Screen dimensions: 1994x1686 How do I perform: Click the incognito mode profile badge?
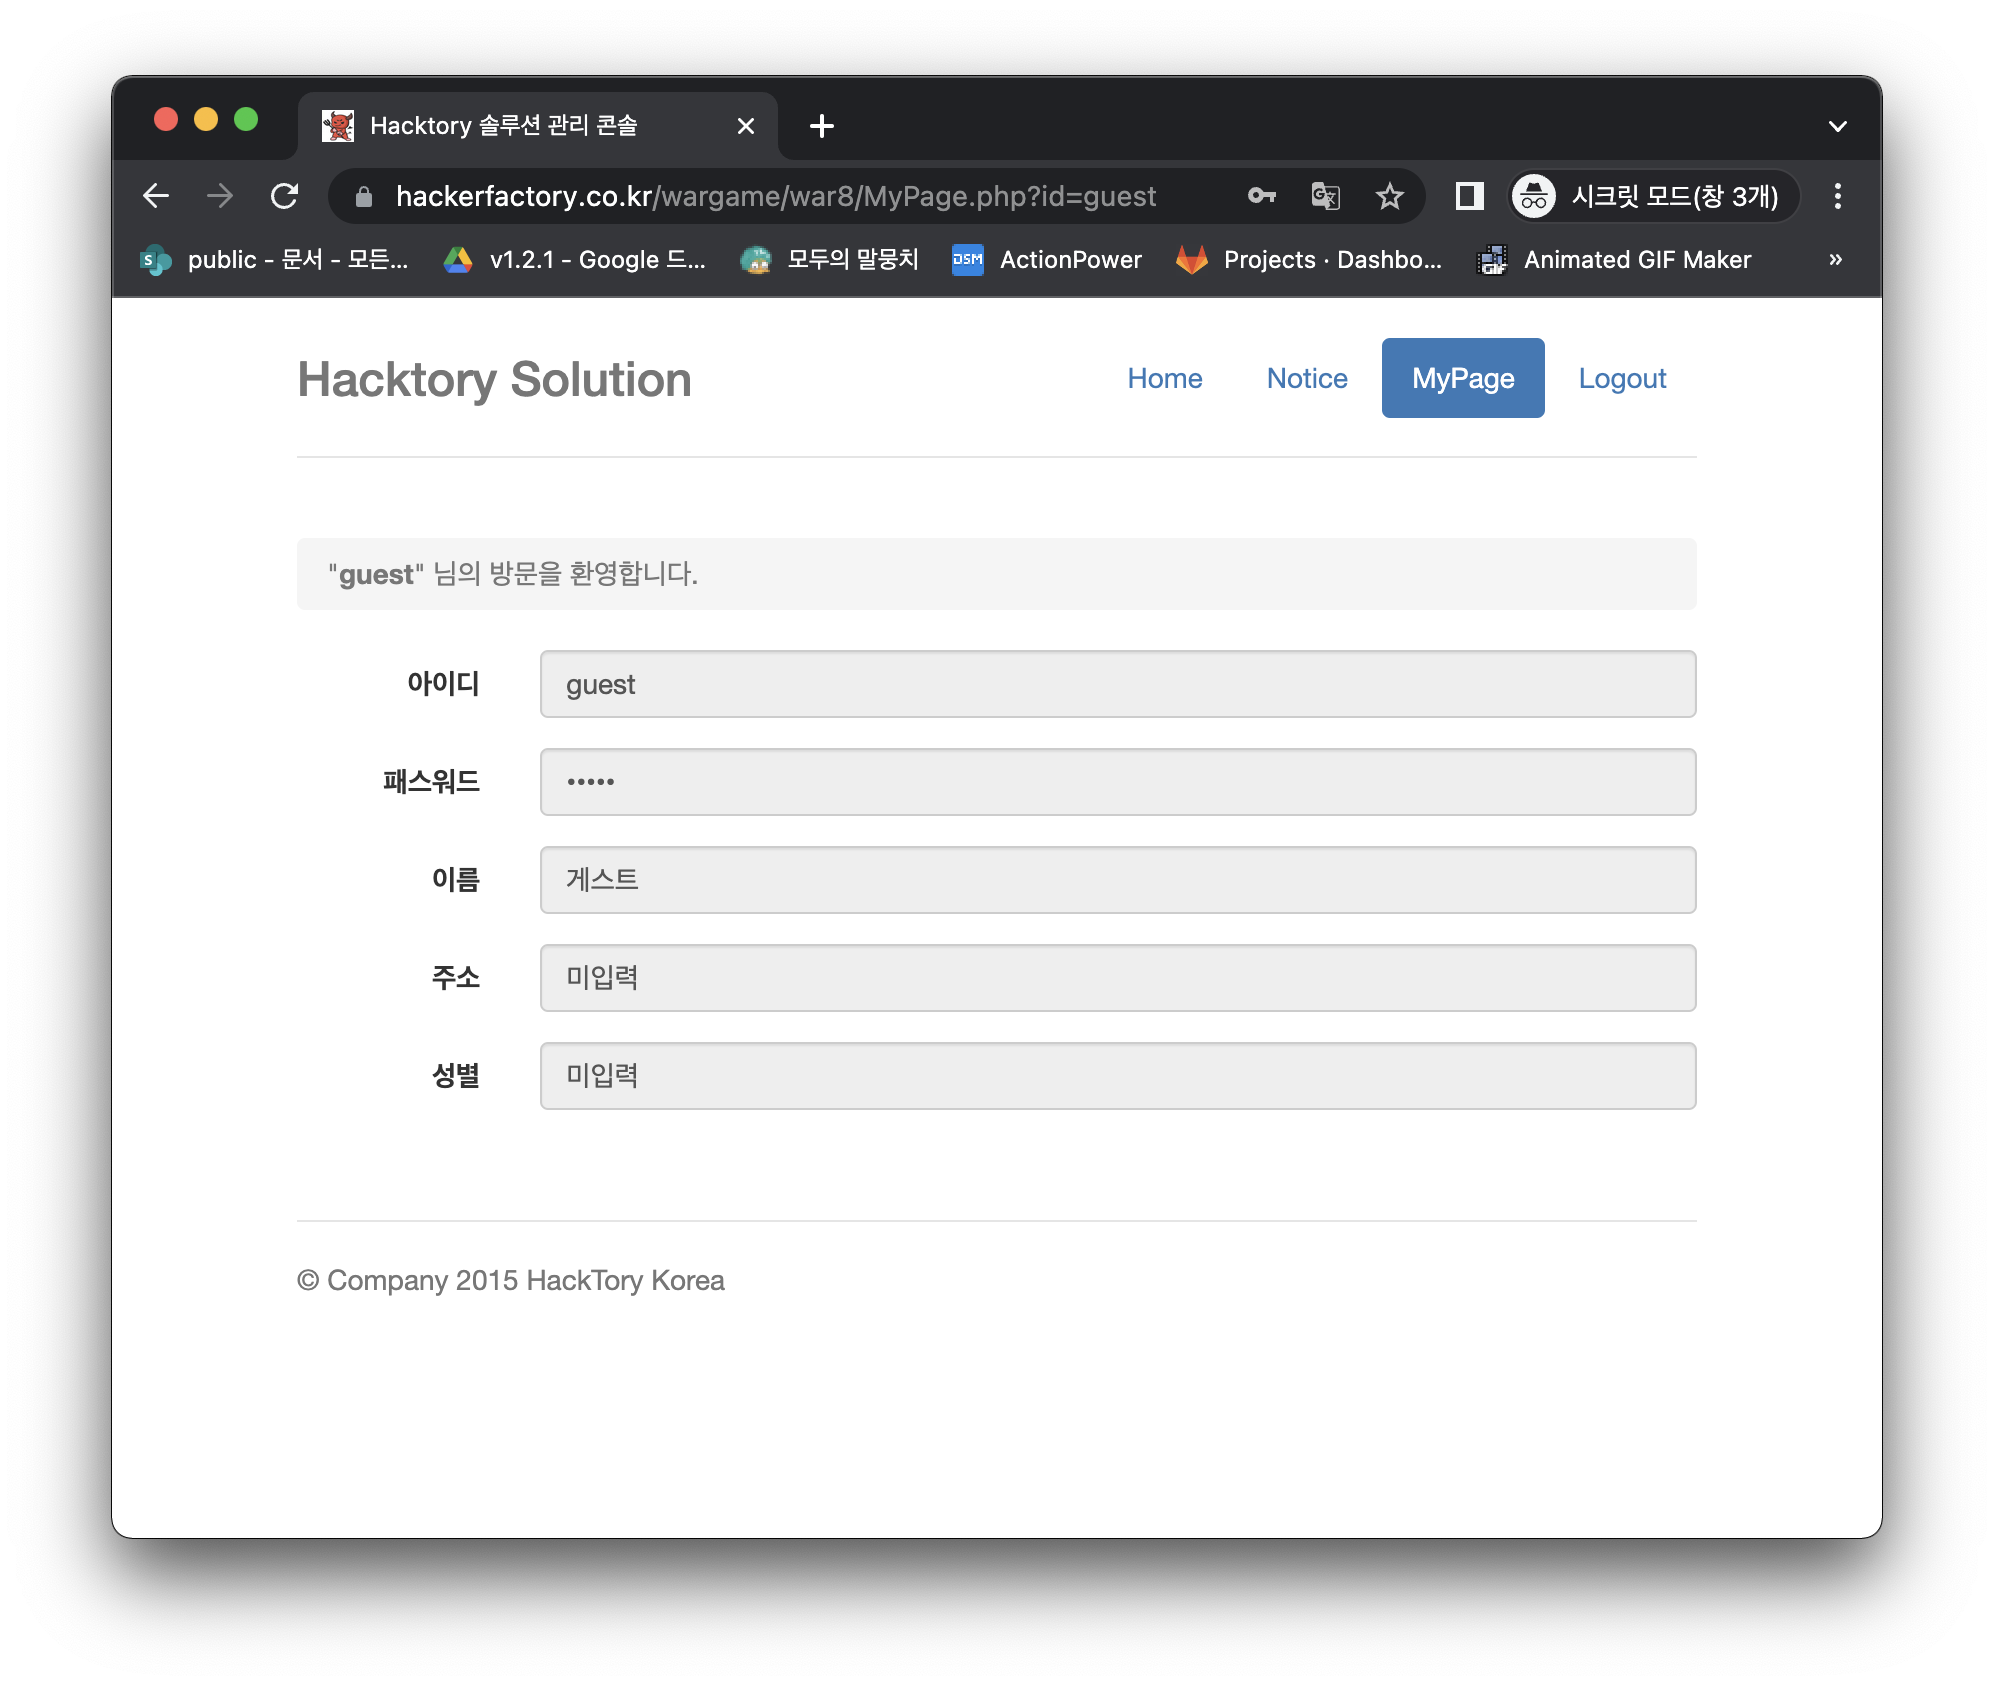point(1652,196)
